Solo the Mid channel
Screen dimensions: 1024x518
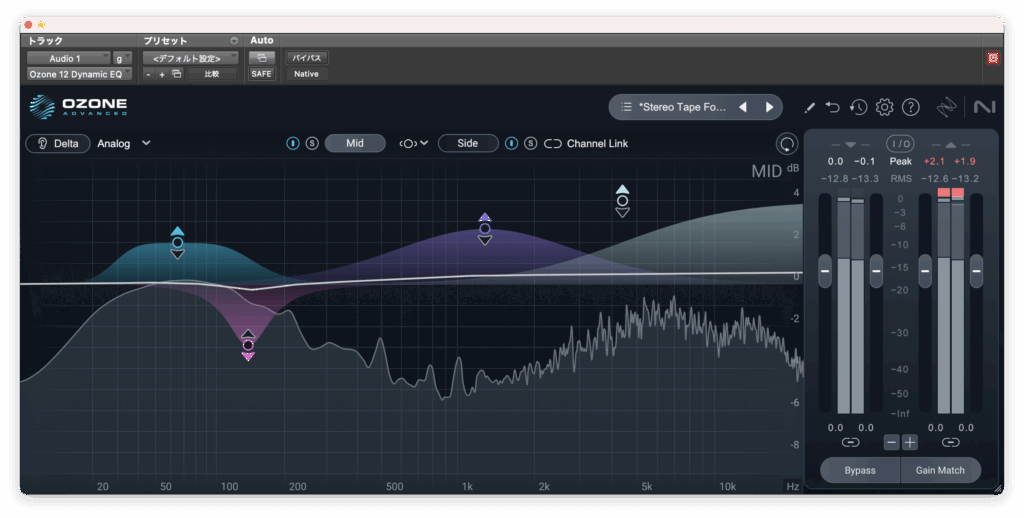click(312, 143)
